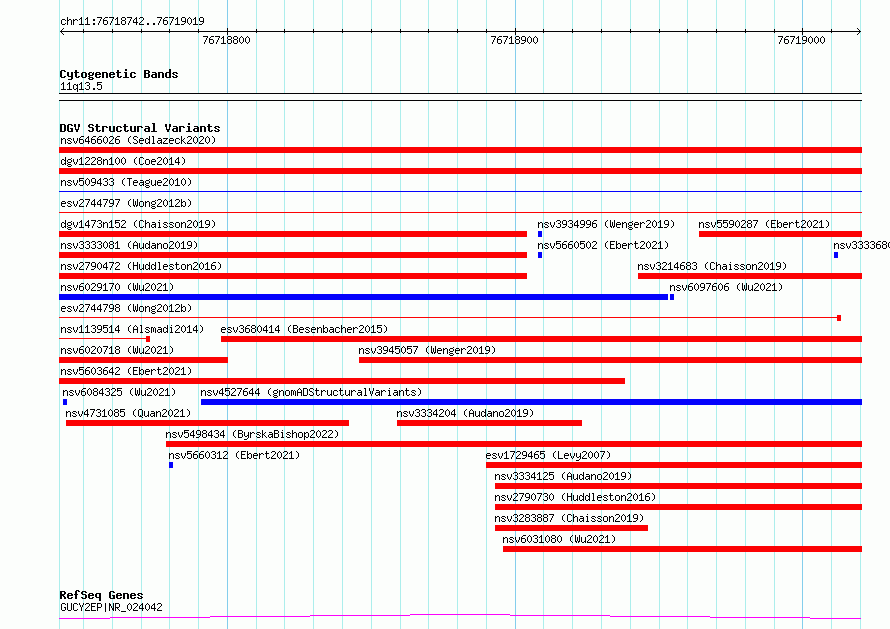
Task: Select the nsv2790730 (Huddleston2016) label
Action: (575, 497)
